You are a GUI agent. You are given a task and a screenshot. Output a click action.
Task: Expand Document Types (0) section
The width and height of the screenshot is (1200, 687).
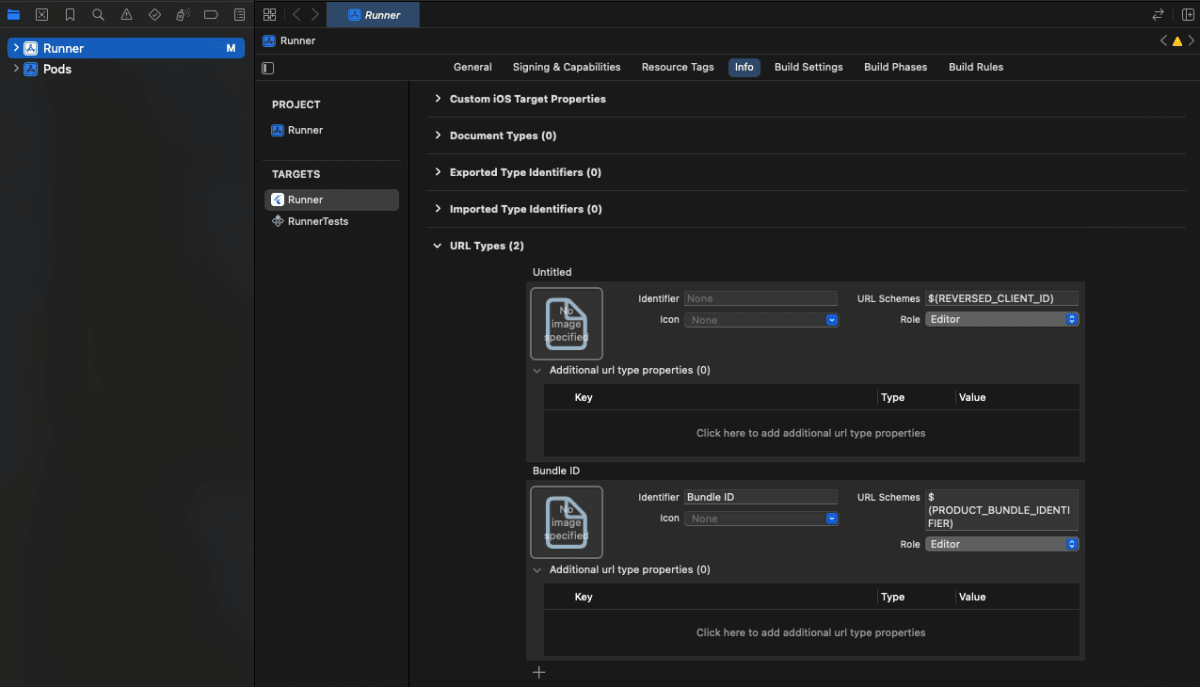(438, 135)
